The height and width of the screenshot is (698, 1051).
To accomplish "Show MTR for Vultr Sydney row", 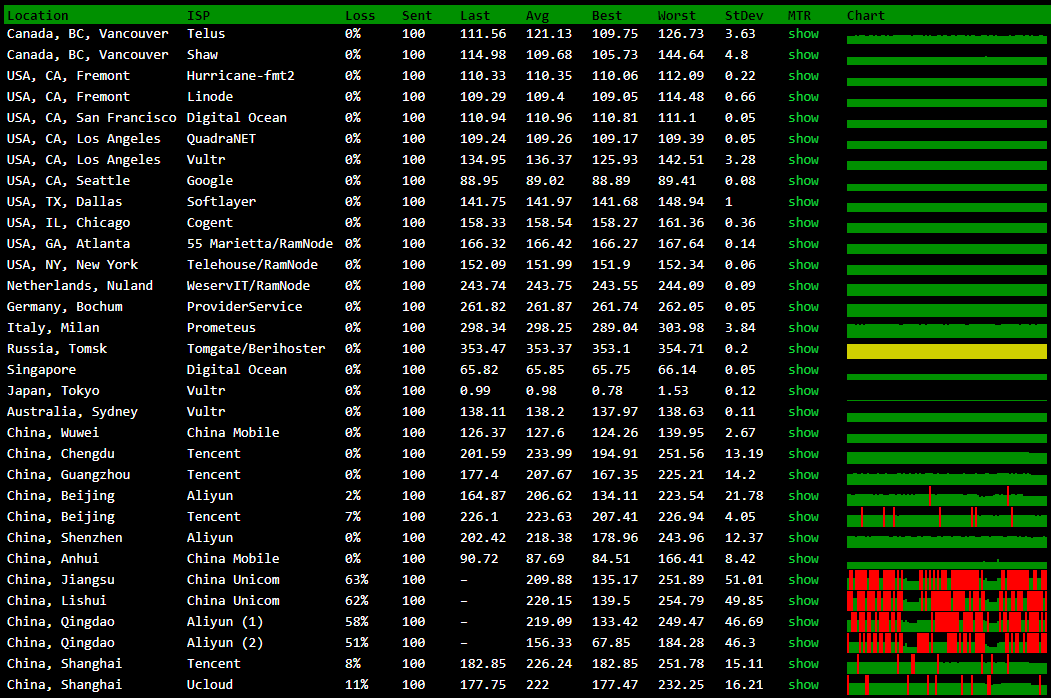I will 803,412.
